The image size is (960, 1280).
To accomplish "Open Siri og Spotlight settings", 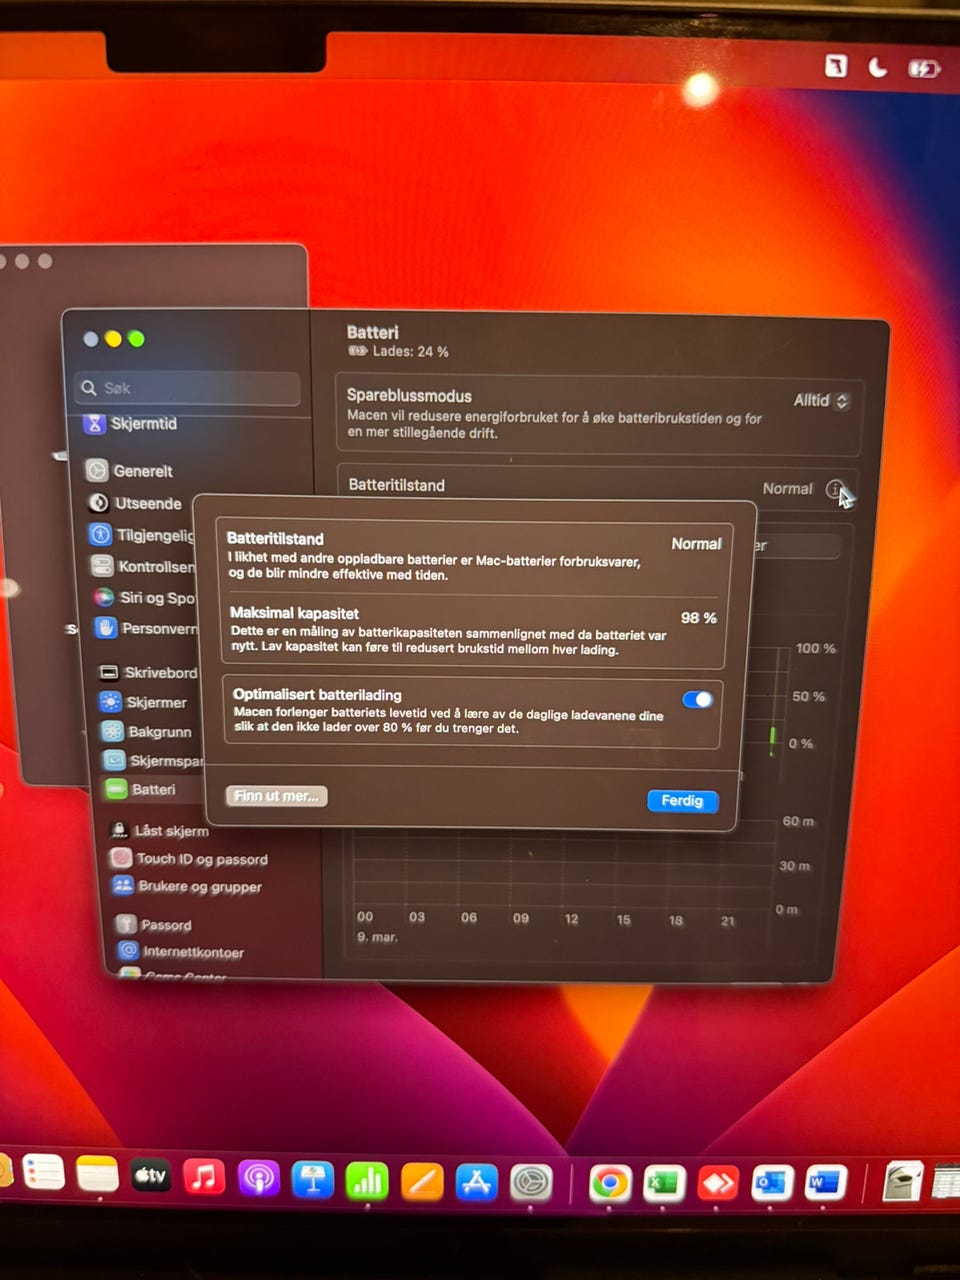I will [x=145, y=598].
